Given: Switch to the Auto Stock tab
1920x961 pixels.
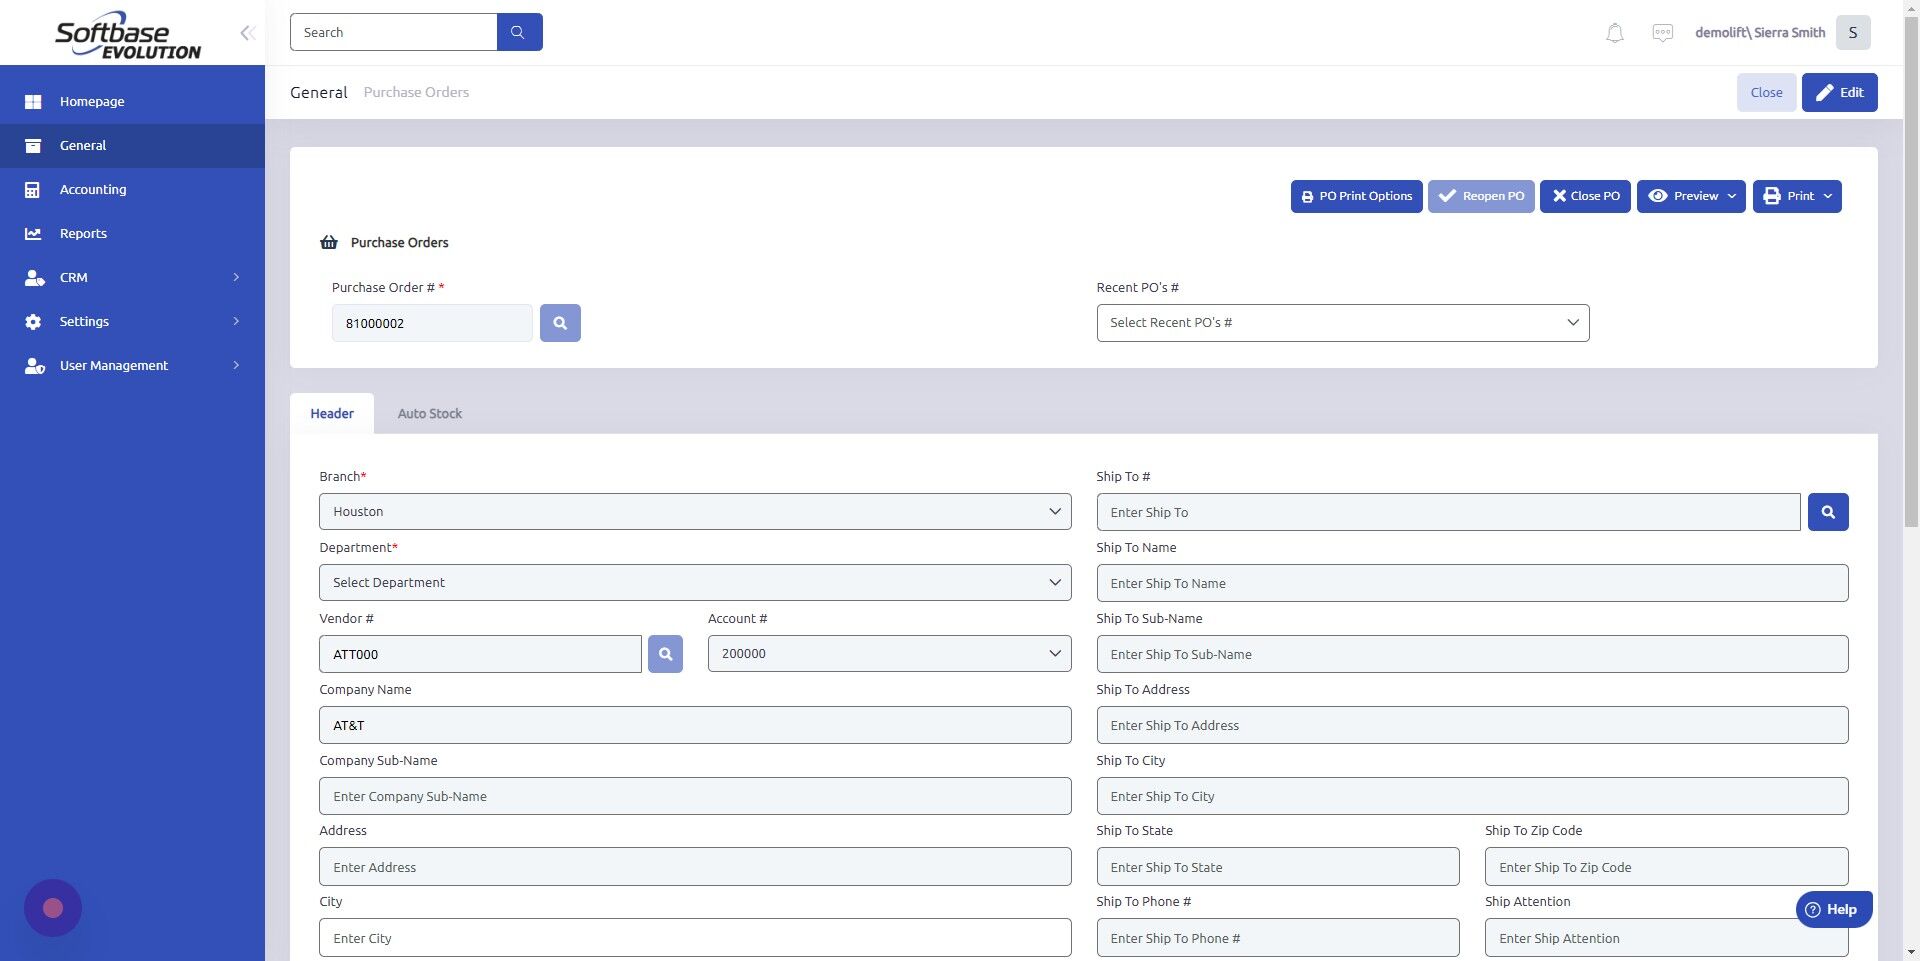Looking at the screenshot, I should 429,413.
